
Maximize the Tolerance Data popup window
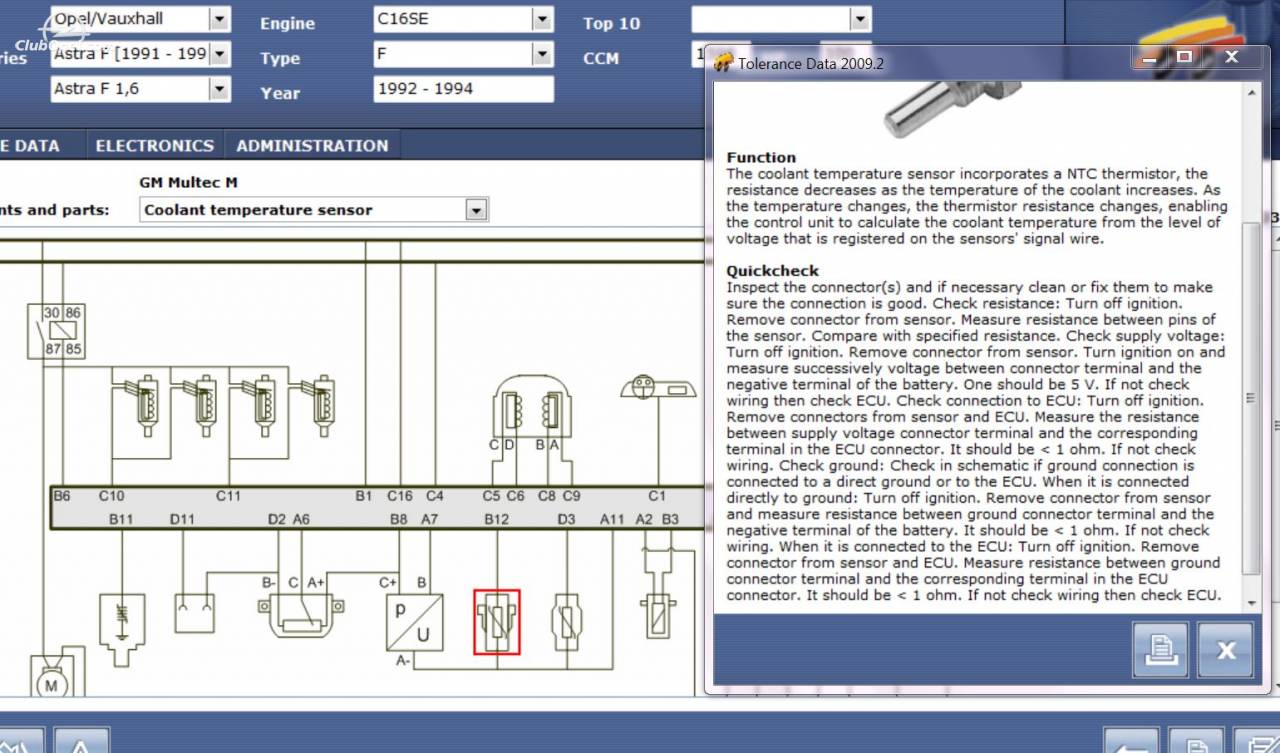[x=1185, y=58]
